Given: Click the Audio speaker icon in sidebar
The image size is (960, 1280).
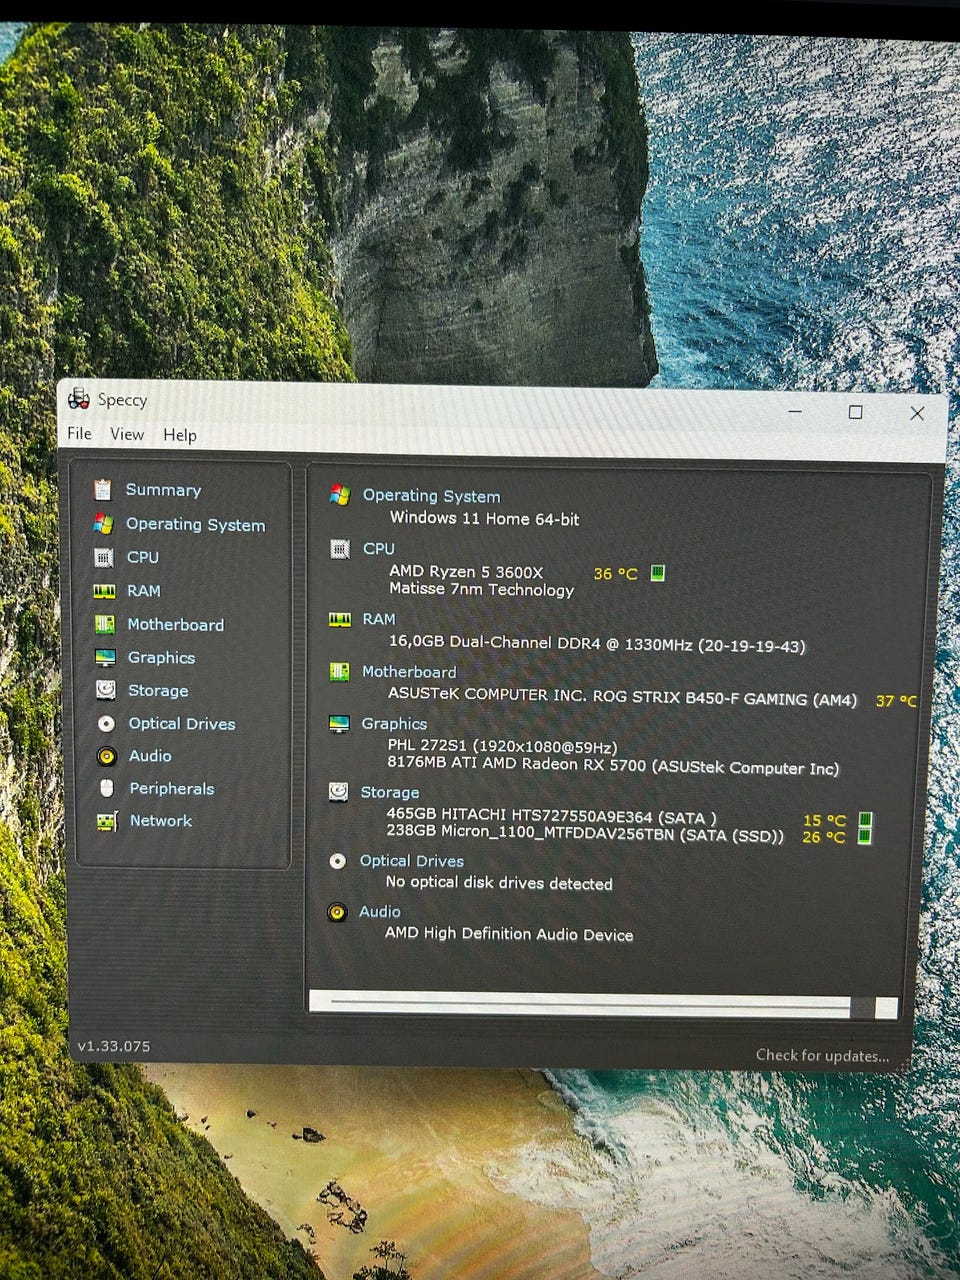Looking at the screenshot, I should pyautogui.click(x=106, y=756).
